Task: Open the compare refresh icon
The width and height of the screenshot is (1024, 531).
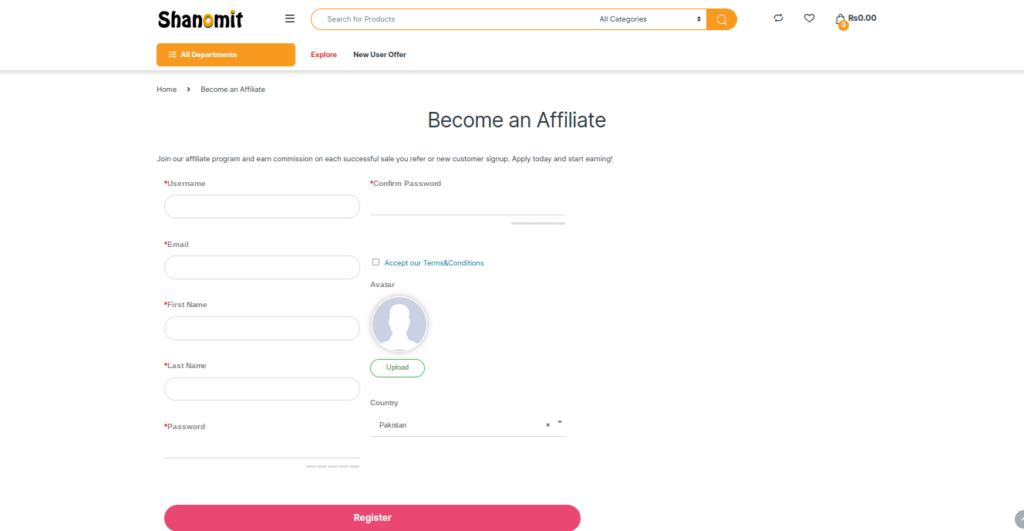Action: coord(778,18)
